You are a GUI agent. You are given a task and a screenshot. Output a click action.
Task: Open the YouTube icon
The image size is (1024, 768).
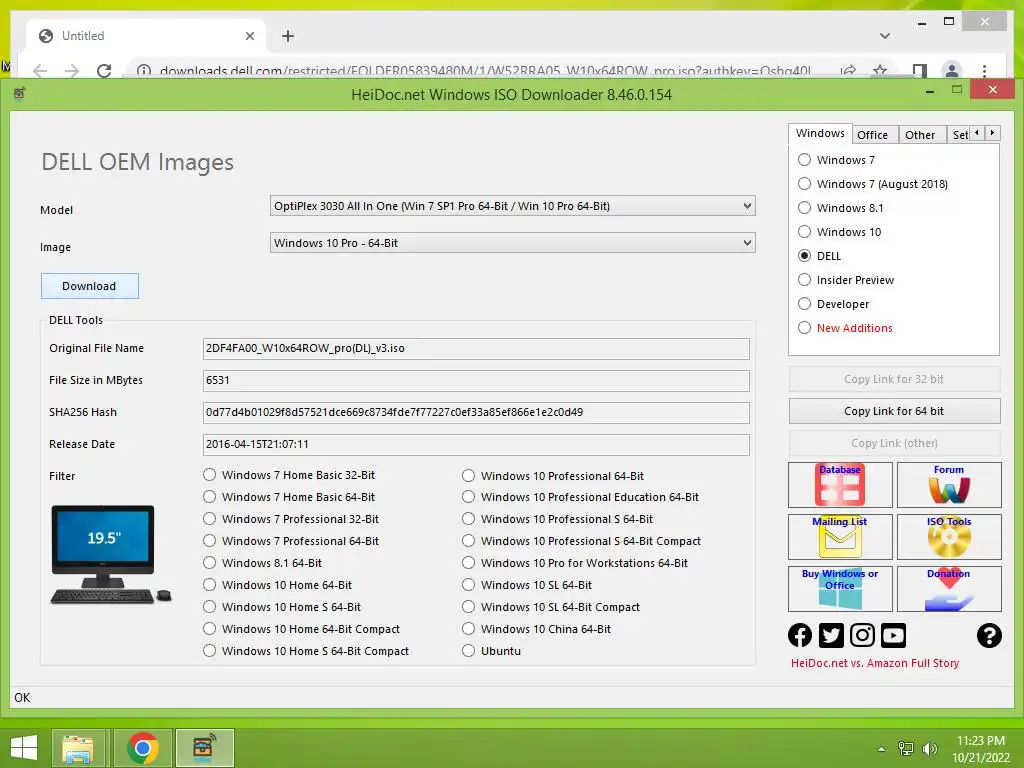click(893, 635)
